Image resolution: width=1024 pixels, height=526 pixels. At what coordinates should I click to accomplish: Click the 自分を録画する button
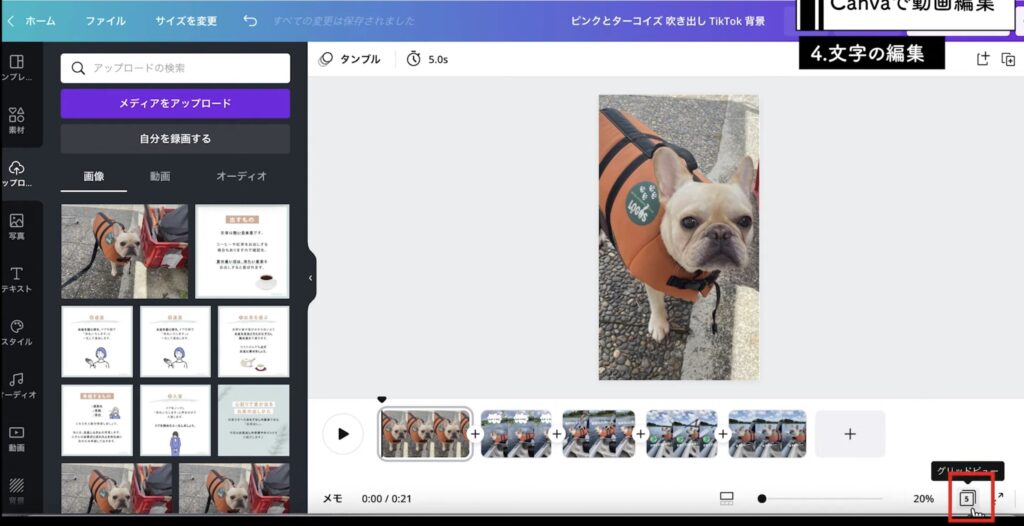coord(175,139)
